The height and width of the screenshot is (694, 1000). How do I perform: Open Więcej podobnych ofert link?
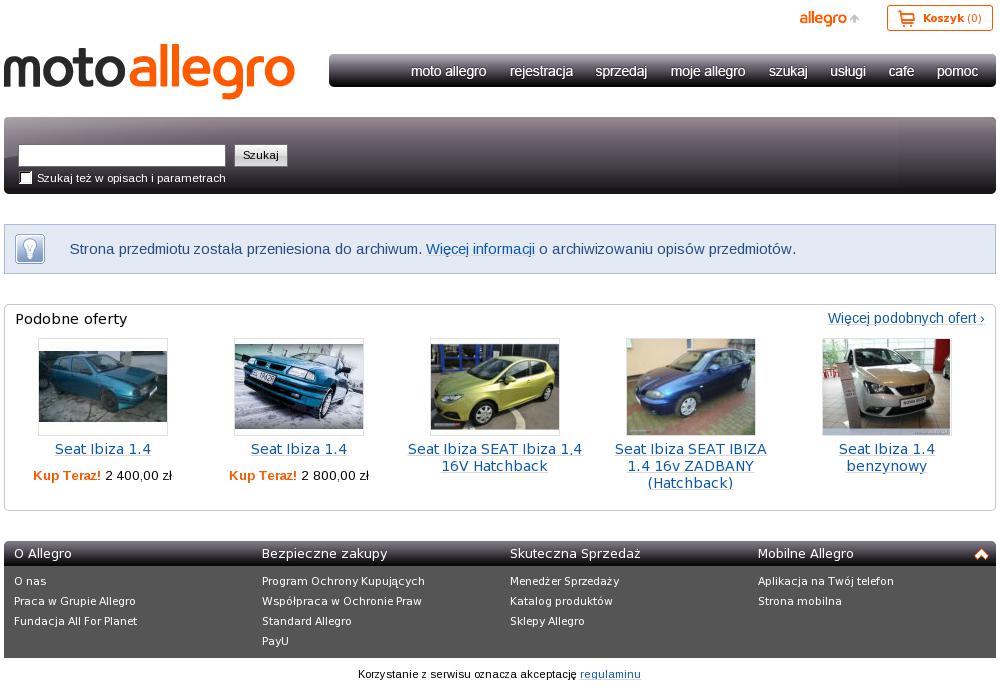(906, 318)
